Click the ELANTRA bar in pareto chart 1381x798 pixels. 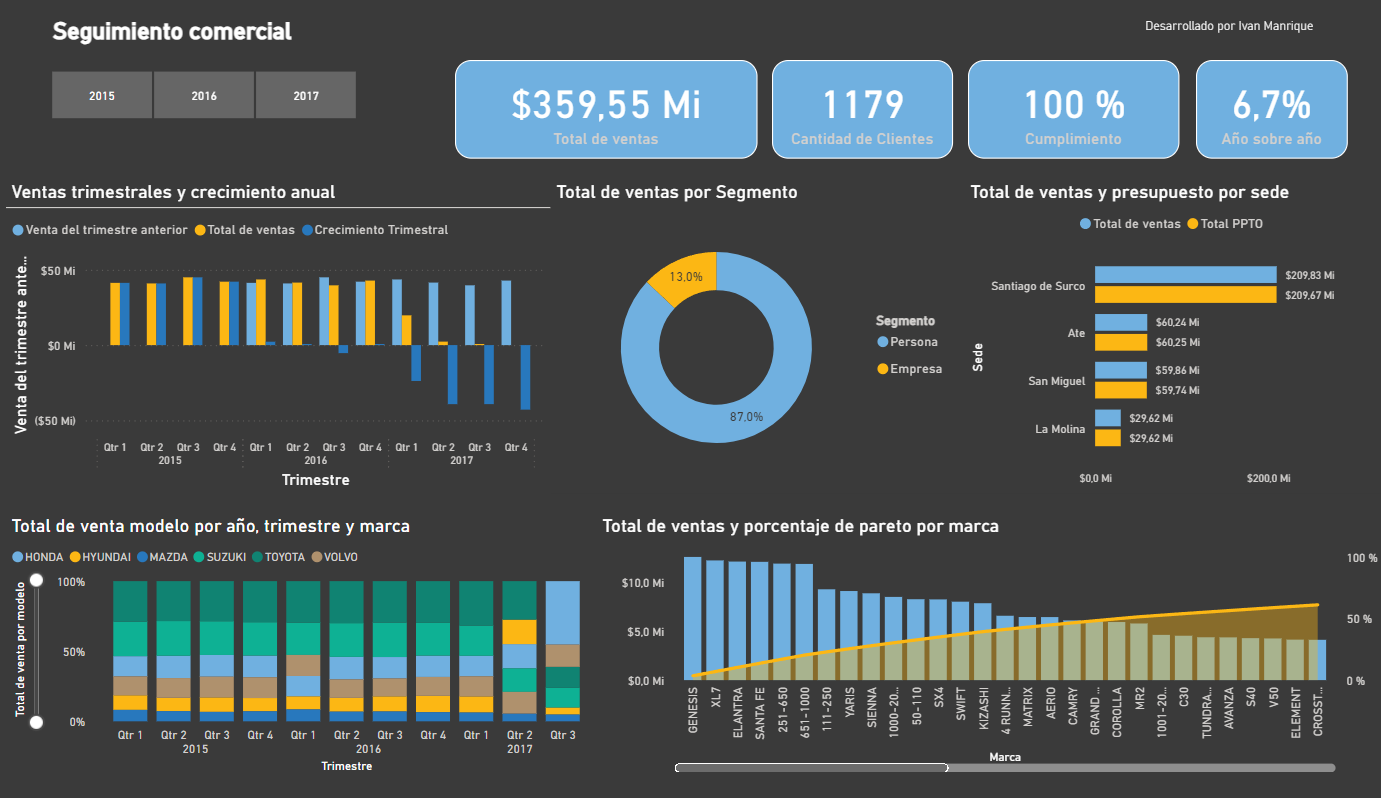(737, 621)
